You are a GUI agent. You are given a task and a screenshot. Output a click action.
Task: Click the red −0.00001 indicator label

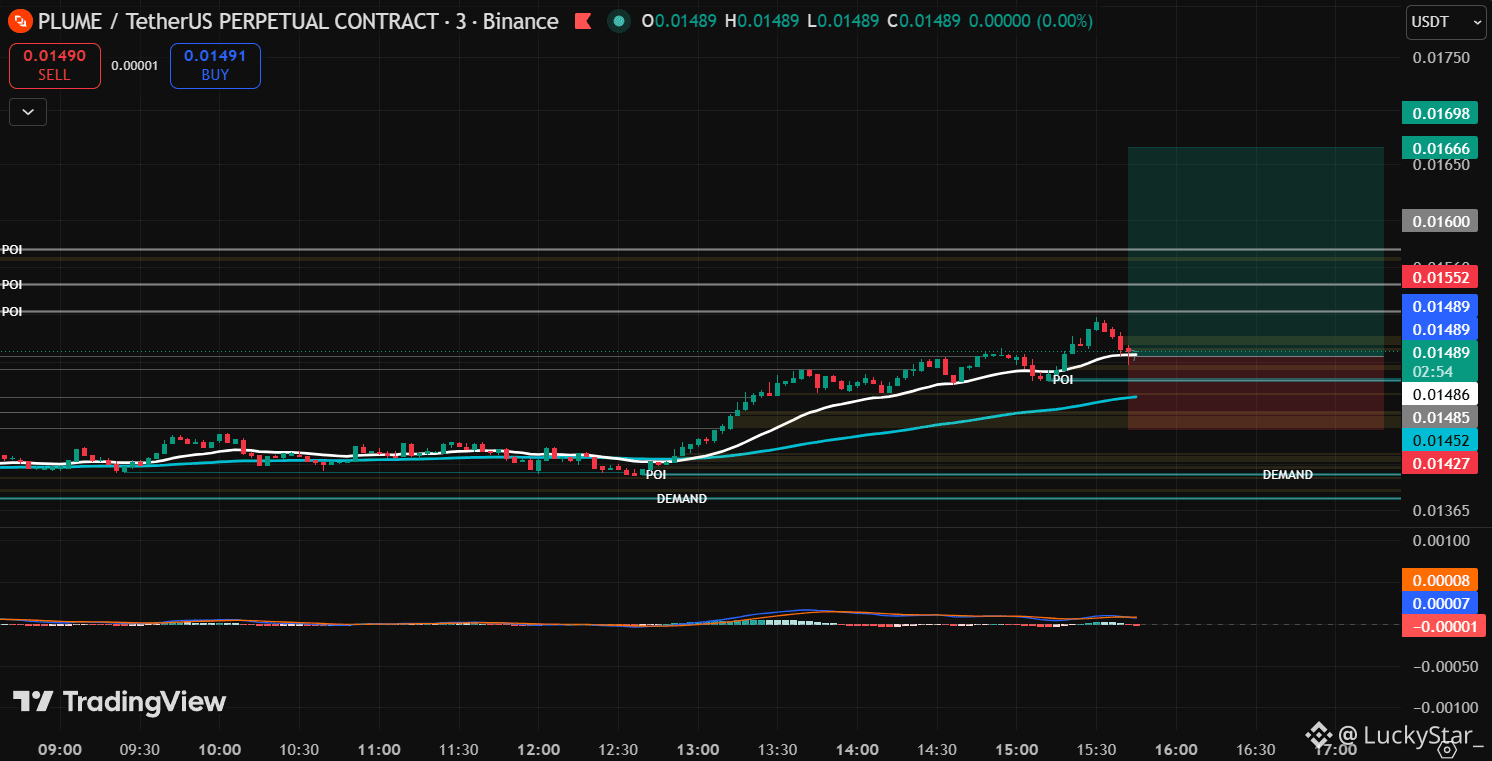point(1443,626)
